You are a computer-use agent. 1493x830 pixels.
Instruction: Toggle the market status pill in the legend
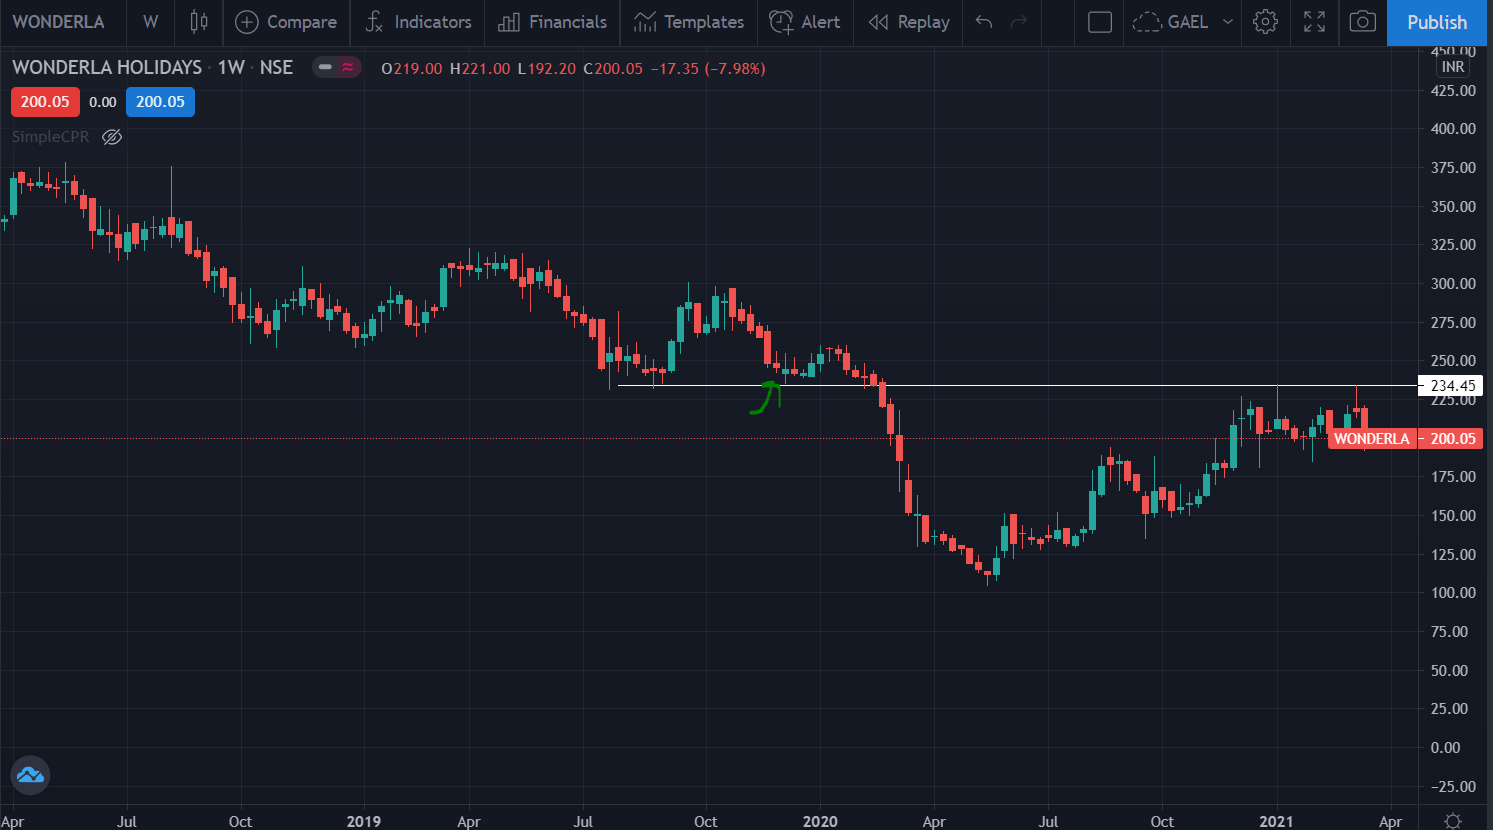[x=336, y=68]
